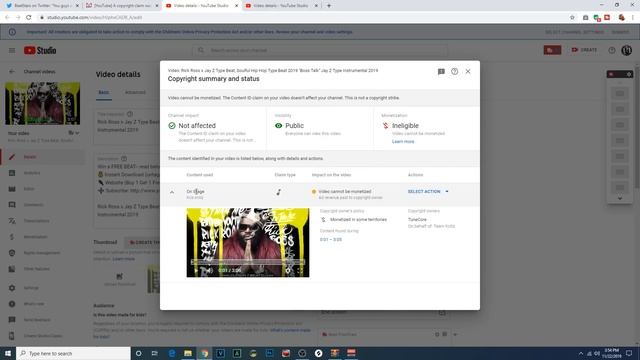Show hidden system tray icons
The width and height of the screenshot is (640, 360).
coord(581,353)
